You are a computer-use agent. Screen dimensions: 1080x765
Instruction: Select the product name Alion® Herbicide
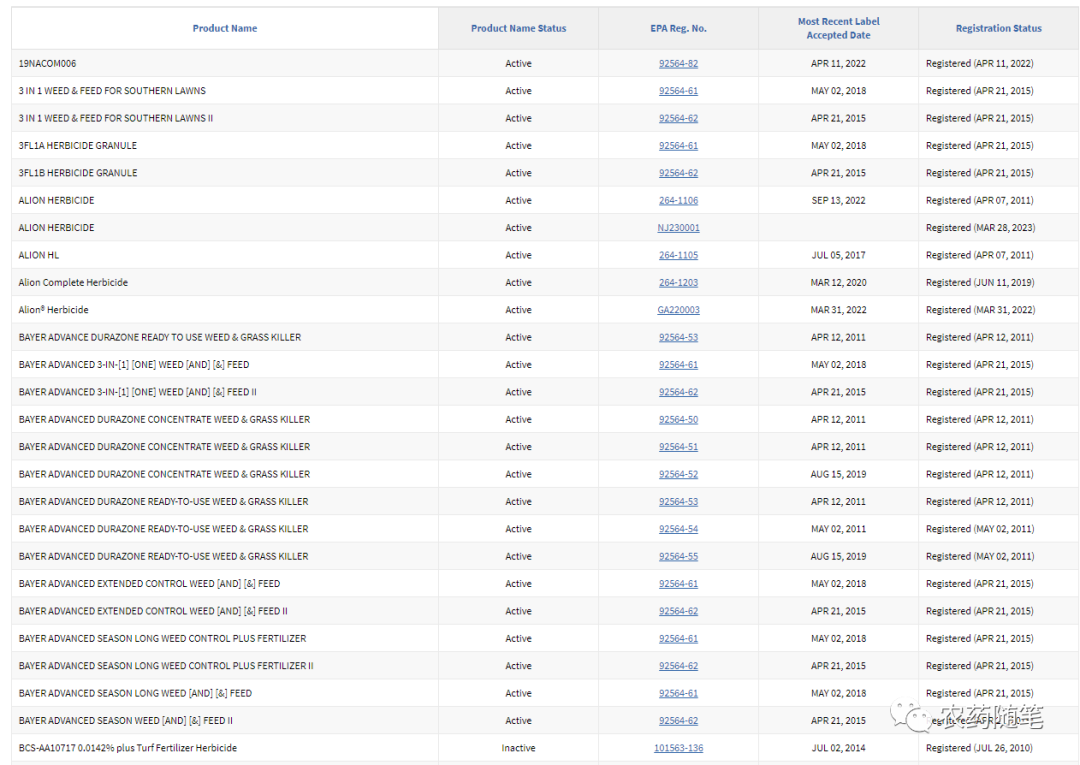[x=54, y=310]
